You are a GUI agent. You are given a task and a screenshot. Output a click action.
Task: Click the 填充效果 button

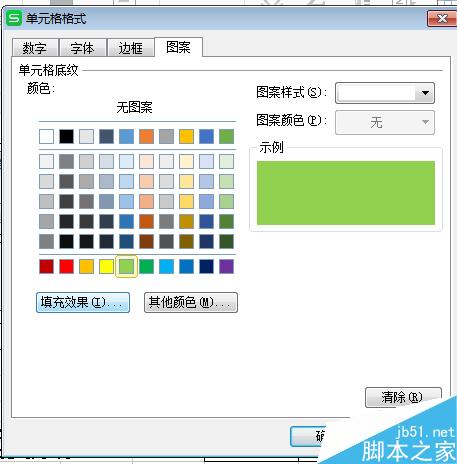pyautogui.click(x=83, y=302)
